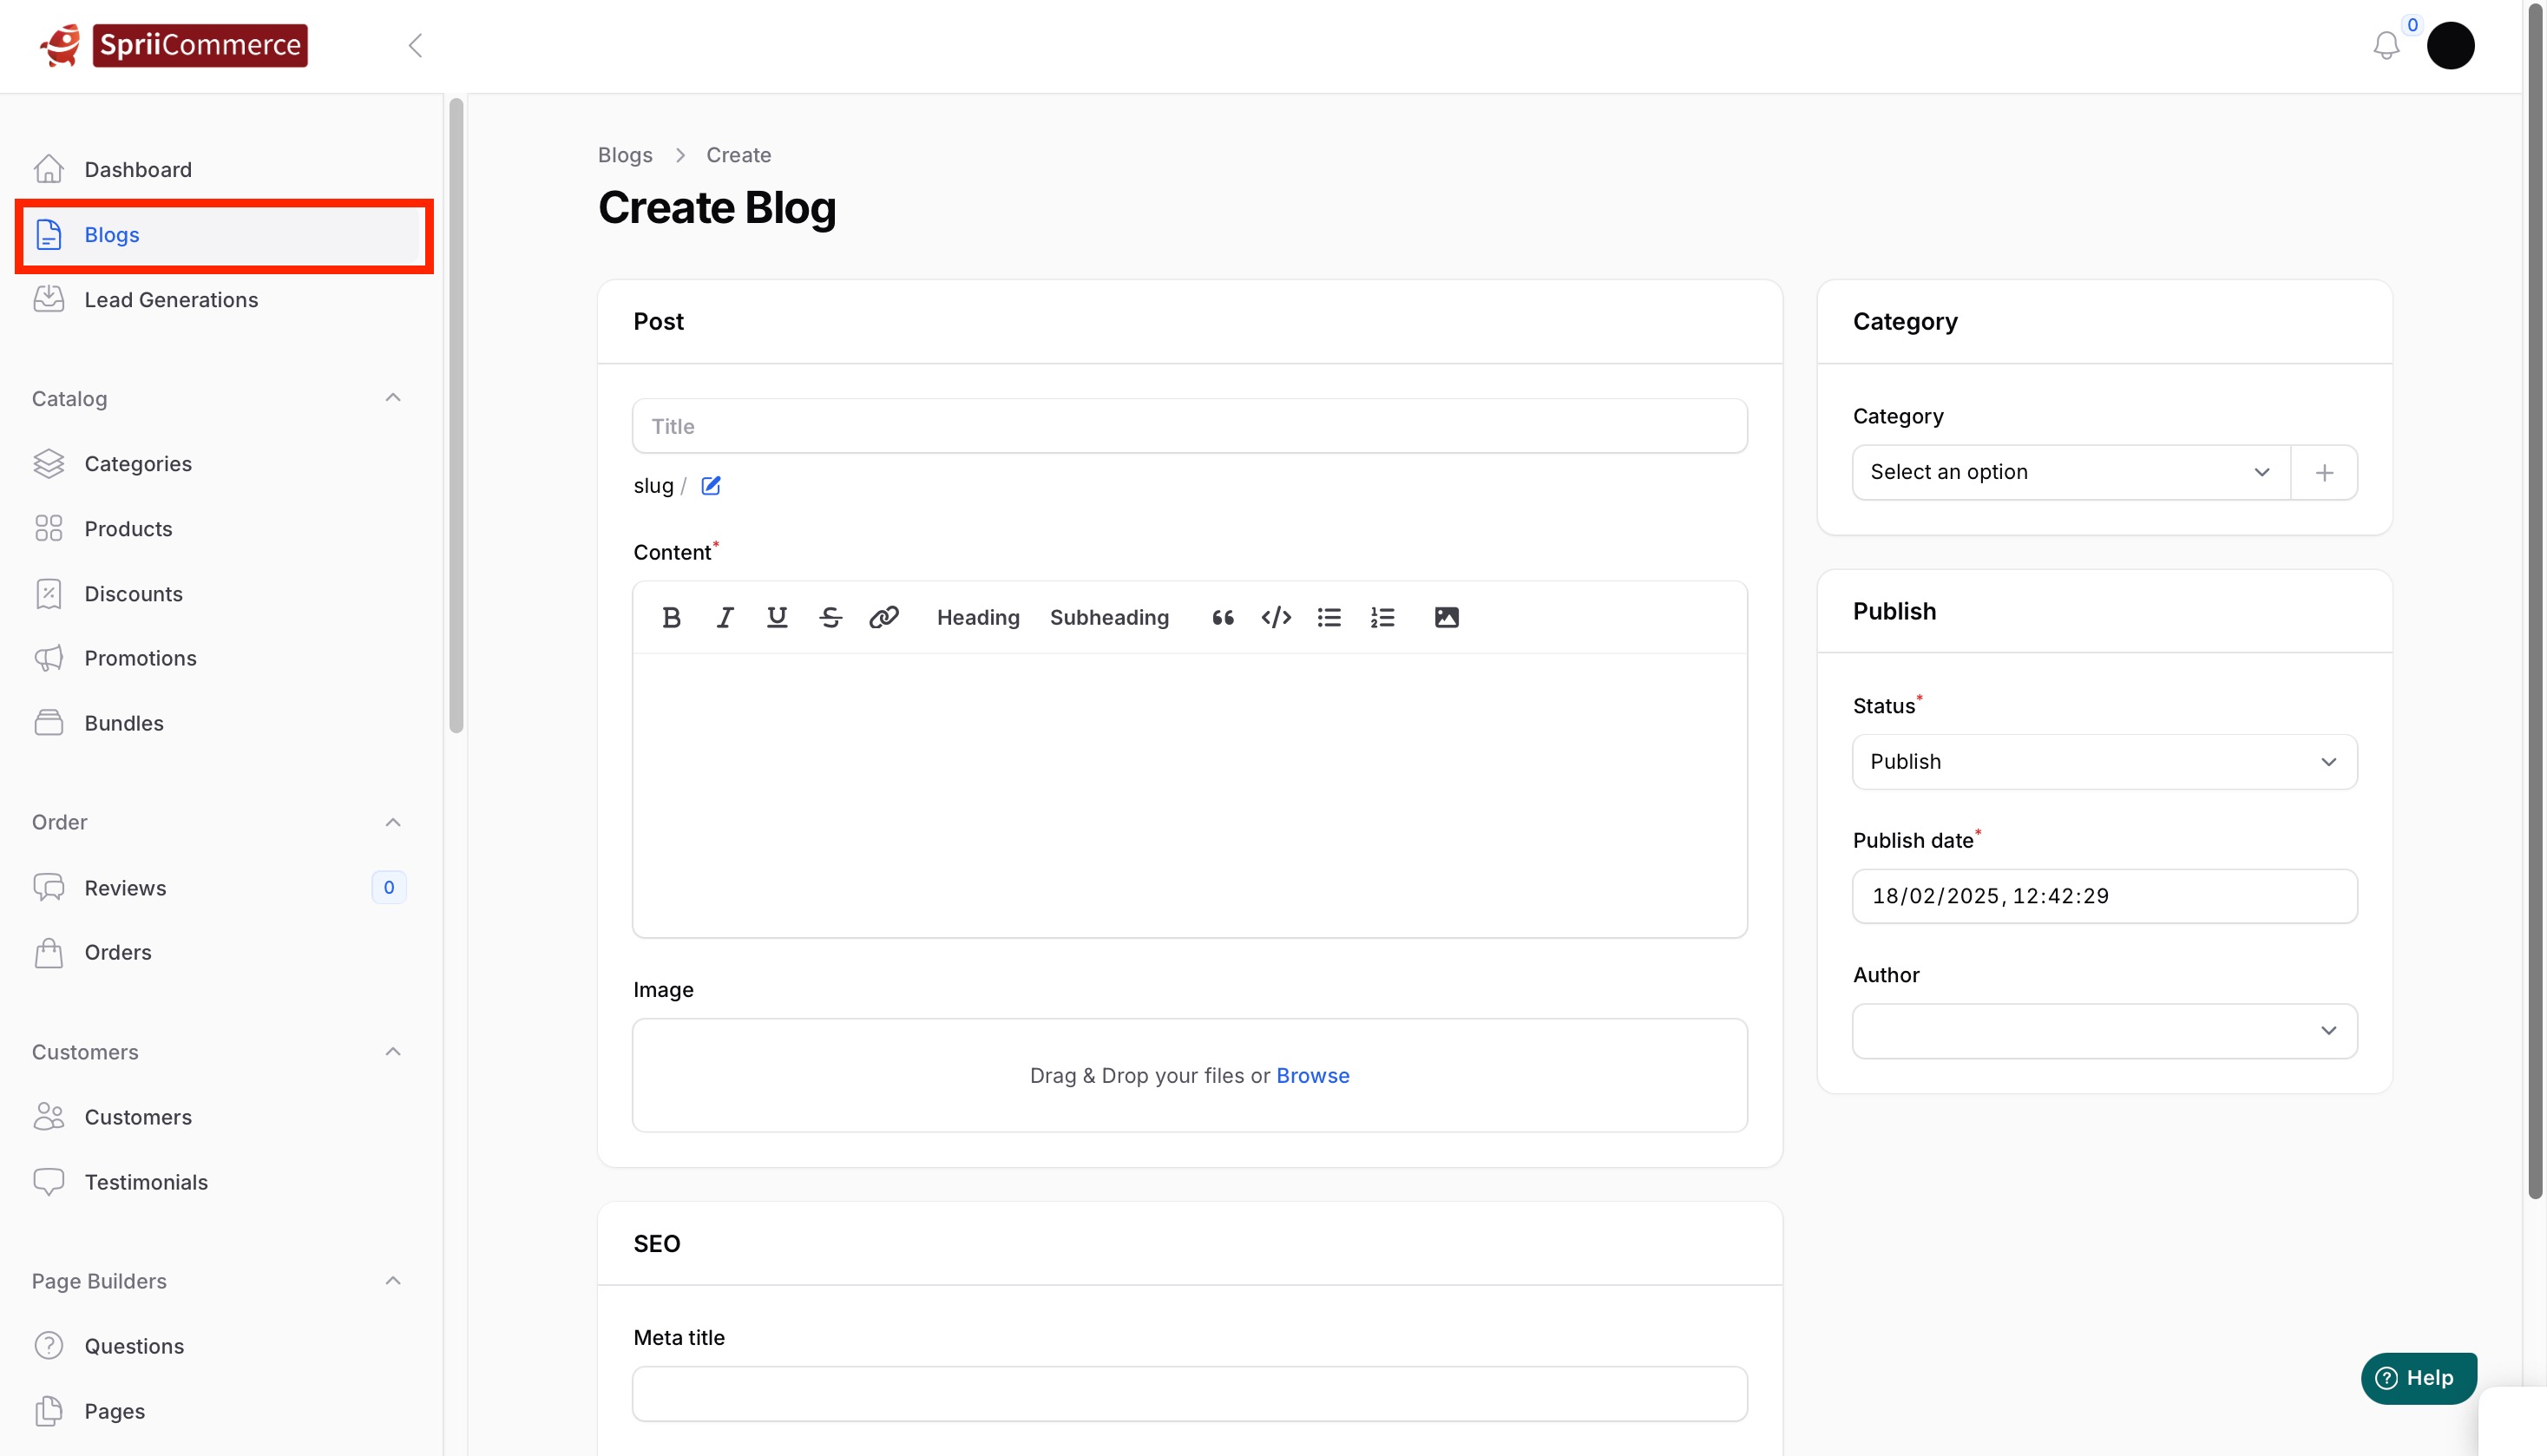
Task: Open Discounts in the sidebar
Action: [222, 594]
